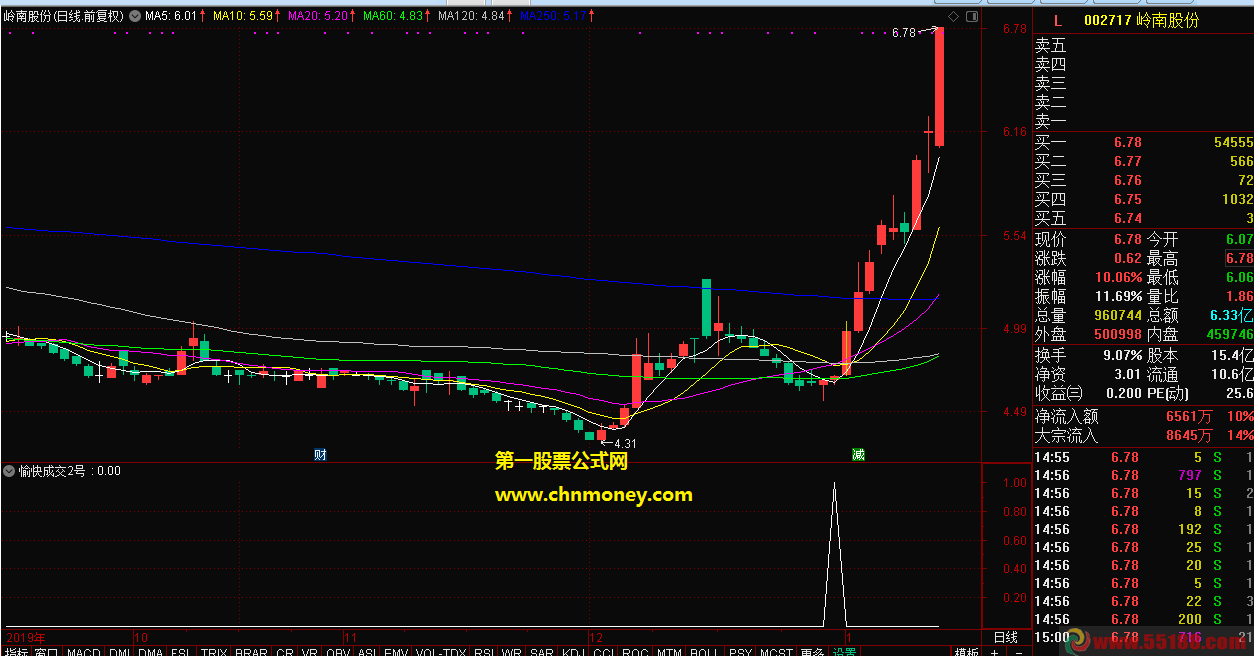Click the minus zoom button at bottom
The image size is (1254, 656).
[1019, 652]
